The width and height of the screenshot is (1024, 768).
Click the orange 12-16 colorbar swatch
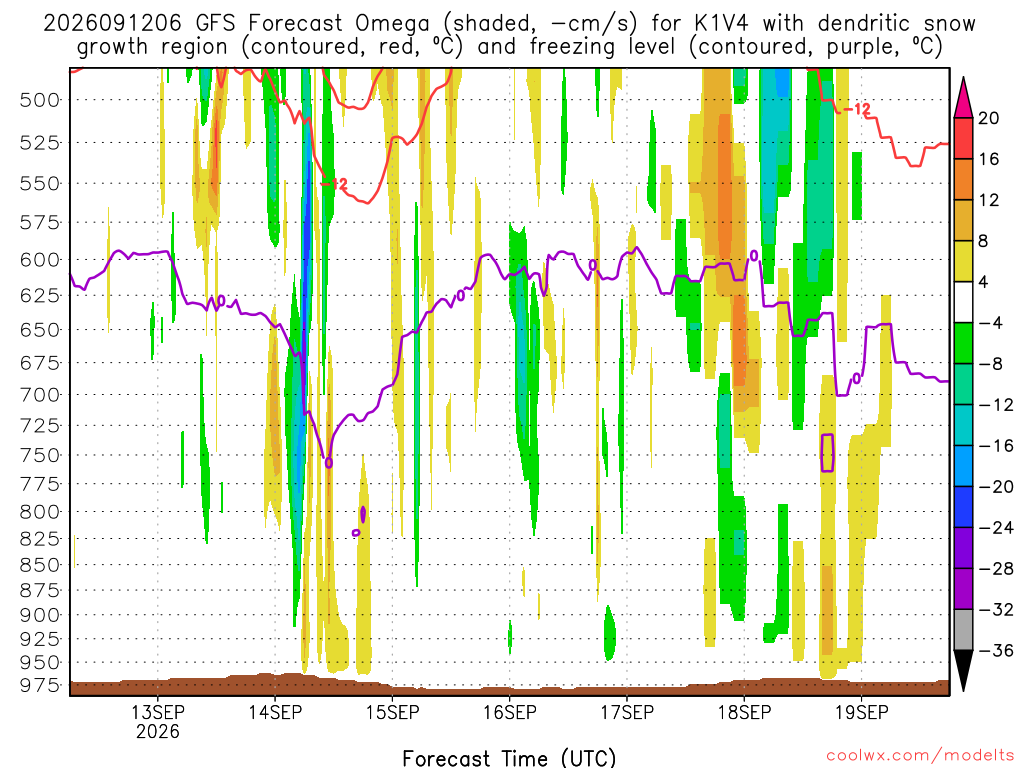point(963,179)
